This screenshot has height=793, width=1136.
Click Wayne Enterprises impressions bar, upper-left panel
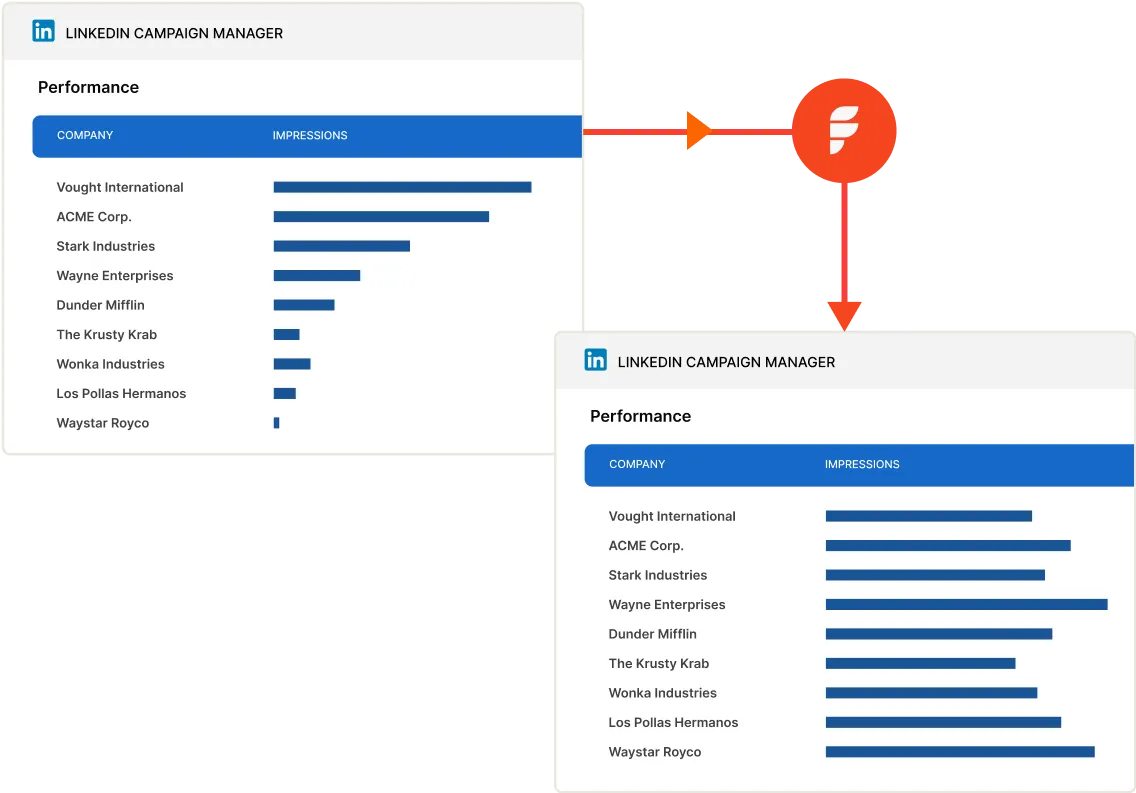click(317, 275)
